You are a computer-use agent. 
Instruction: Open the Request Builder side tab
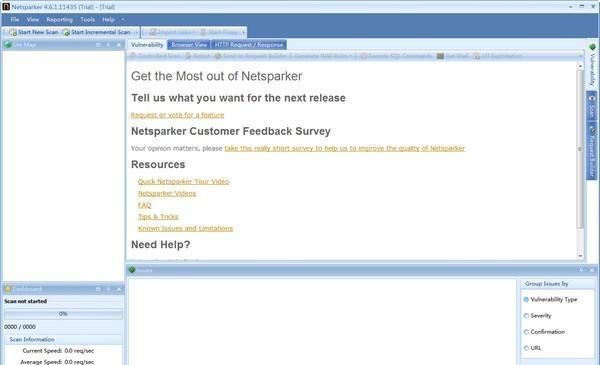pyautogui.click(x=592, y=151)
